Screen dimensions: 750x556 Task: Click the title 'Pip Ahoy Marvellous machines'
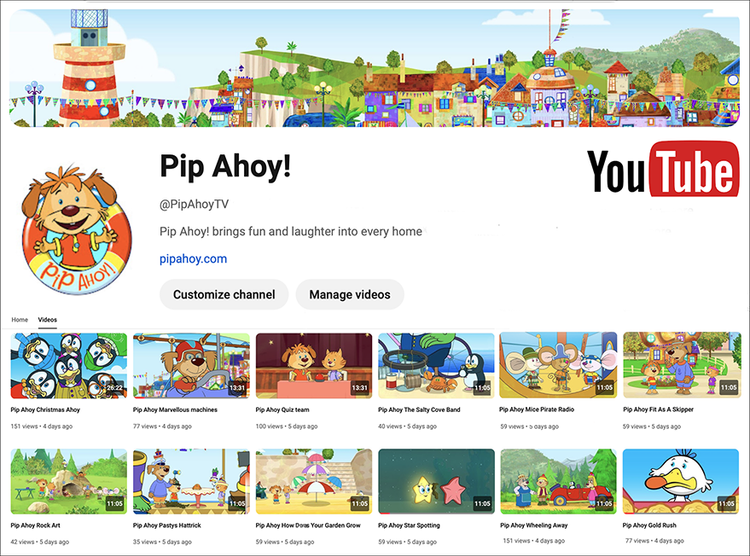175,410
